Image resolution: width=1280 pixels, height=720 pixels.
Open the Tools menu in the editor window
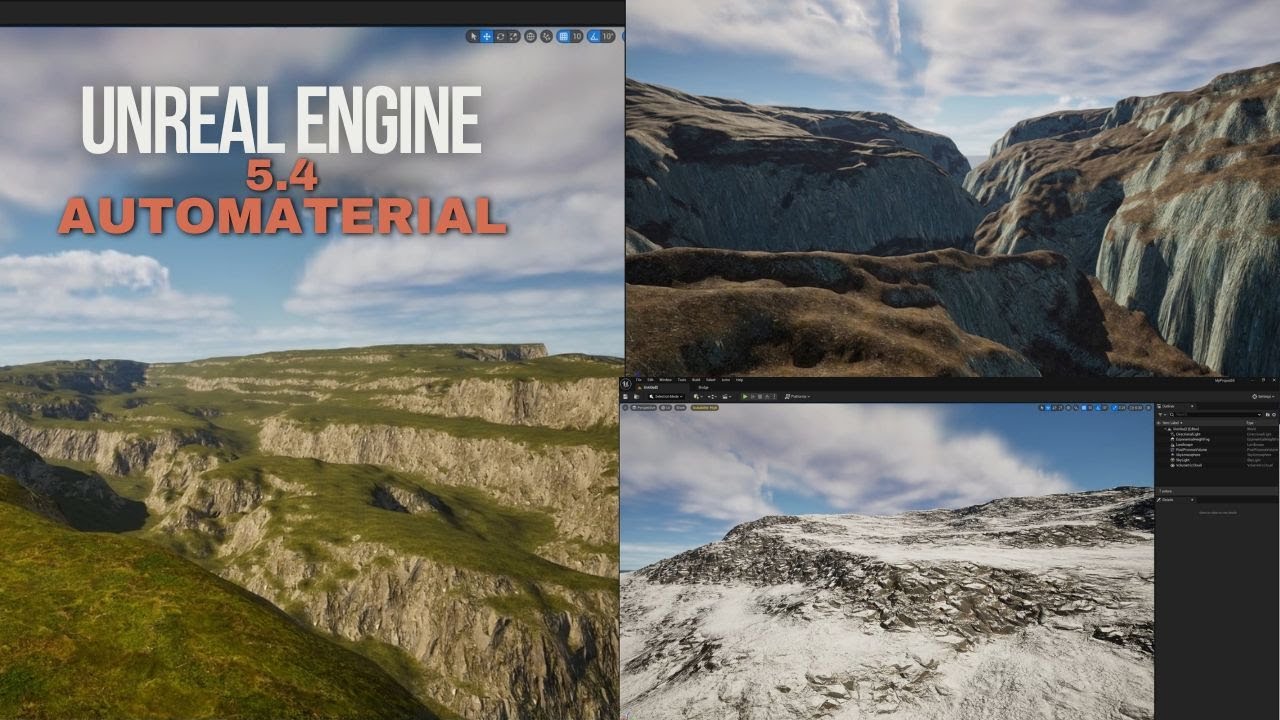[682, 380]
